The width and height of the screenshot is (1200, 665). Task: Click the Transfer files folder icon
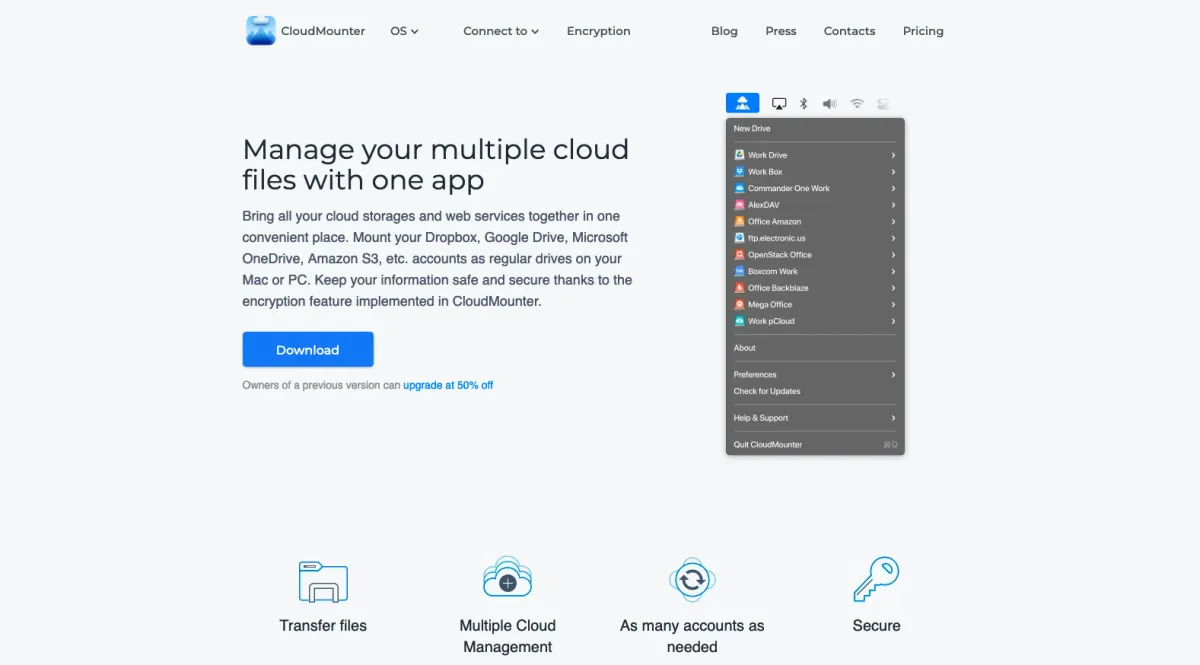323,581
